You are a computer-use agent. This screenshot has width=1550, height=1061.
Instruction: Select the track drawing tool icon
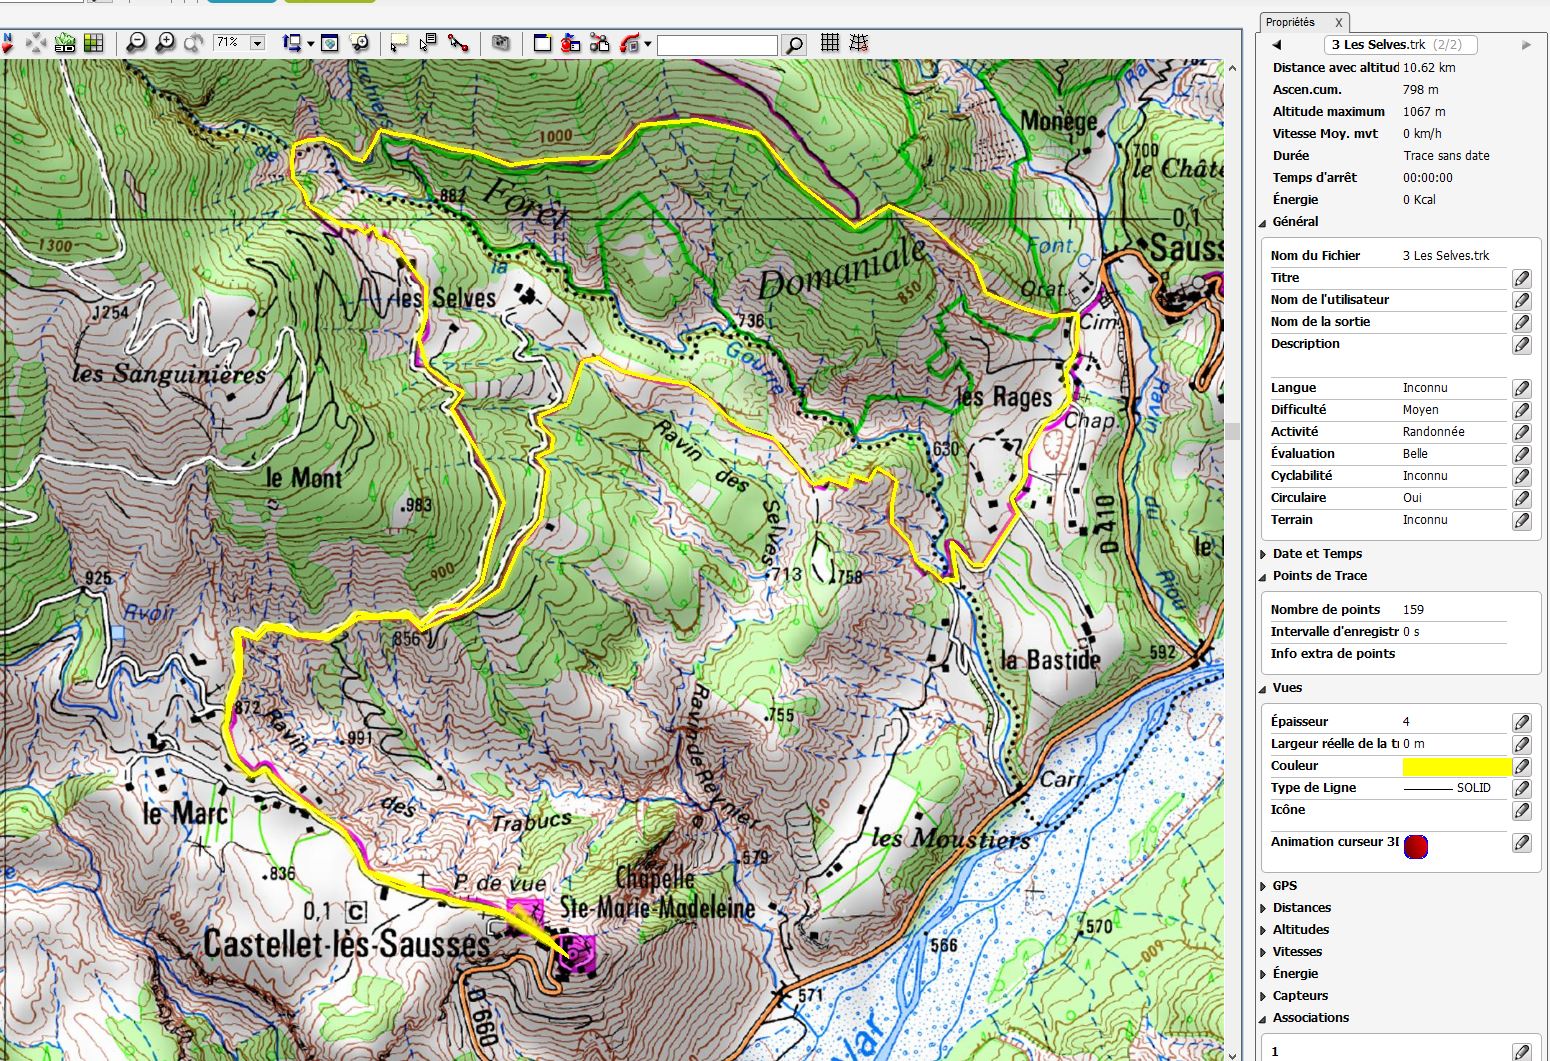point(458,43)
